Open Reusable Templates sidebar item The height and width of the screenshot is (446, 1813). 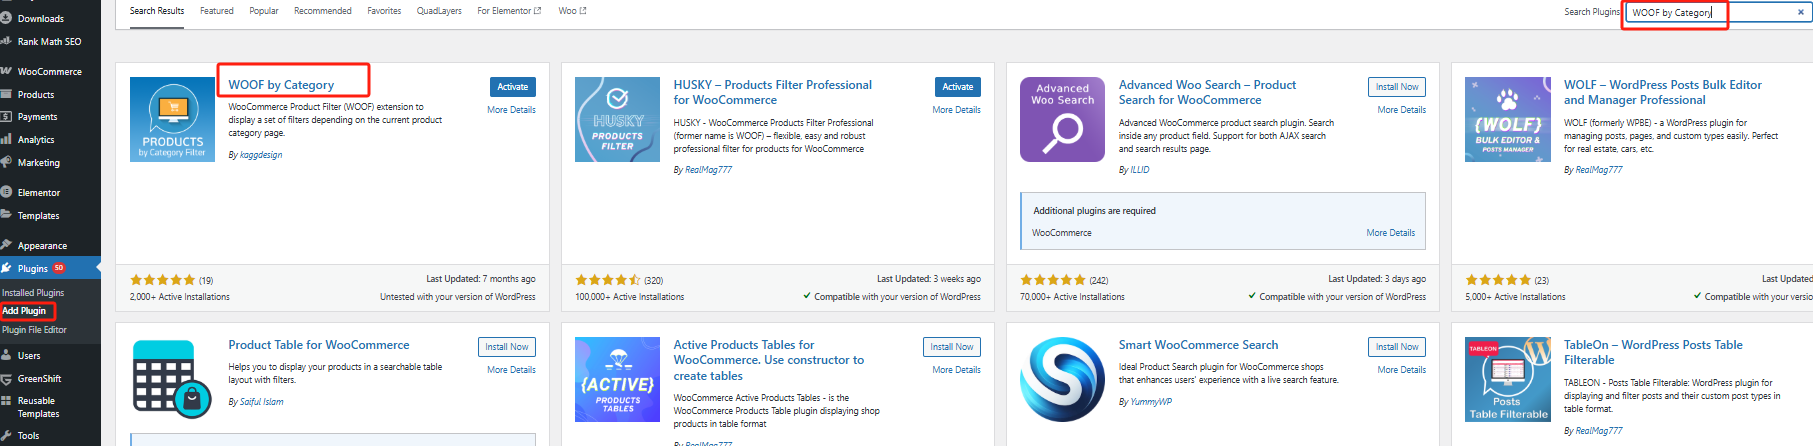[38, 407]
